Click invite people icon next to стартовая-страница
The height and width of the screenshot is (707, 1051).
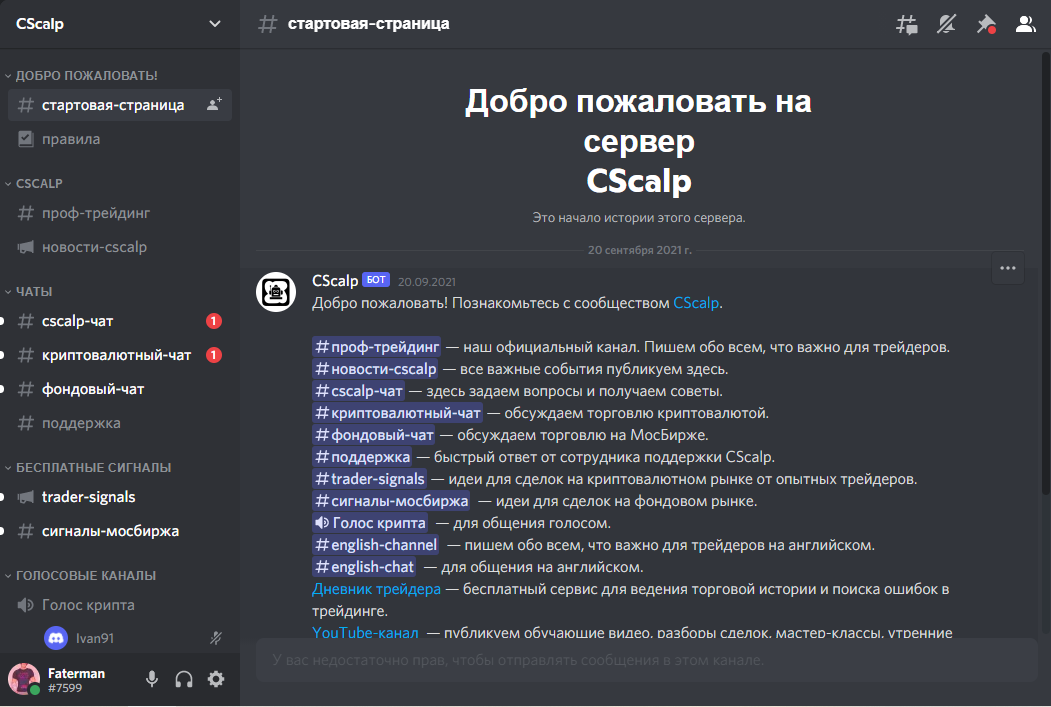point(214,105)
